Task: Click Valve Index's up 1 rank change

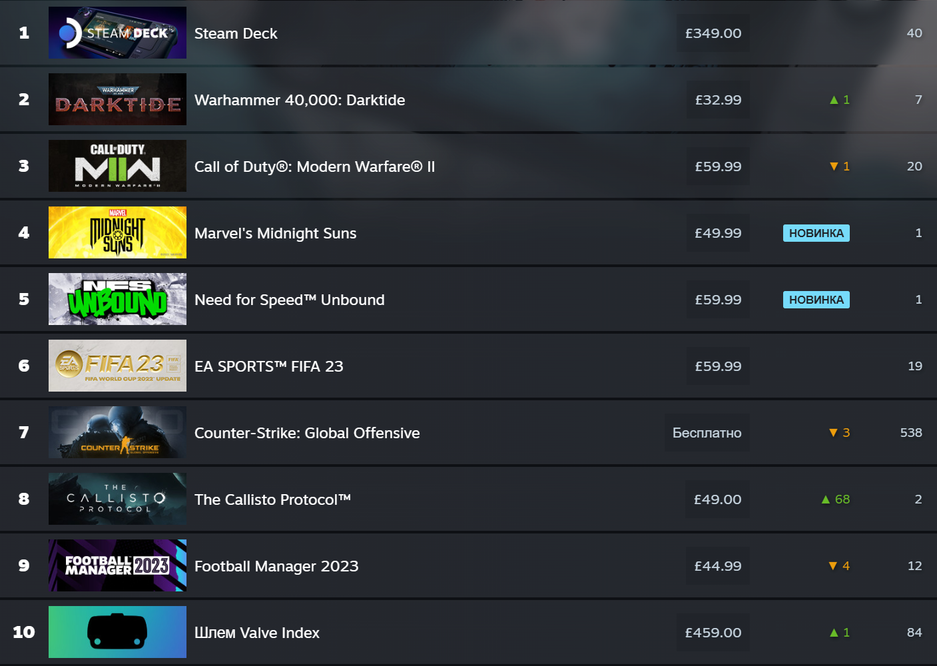Action: point(839,633)
